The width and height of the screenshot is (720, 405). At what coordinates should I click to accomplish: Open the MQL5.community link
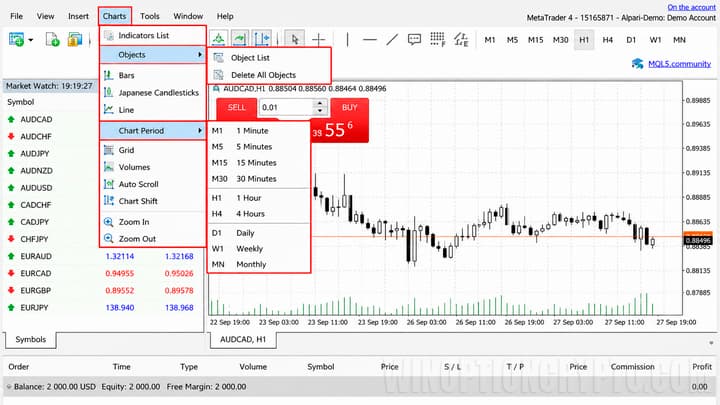point(680,64)
